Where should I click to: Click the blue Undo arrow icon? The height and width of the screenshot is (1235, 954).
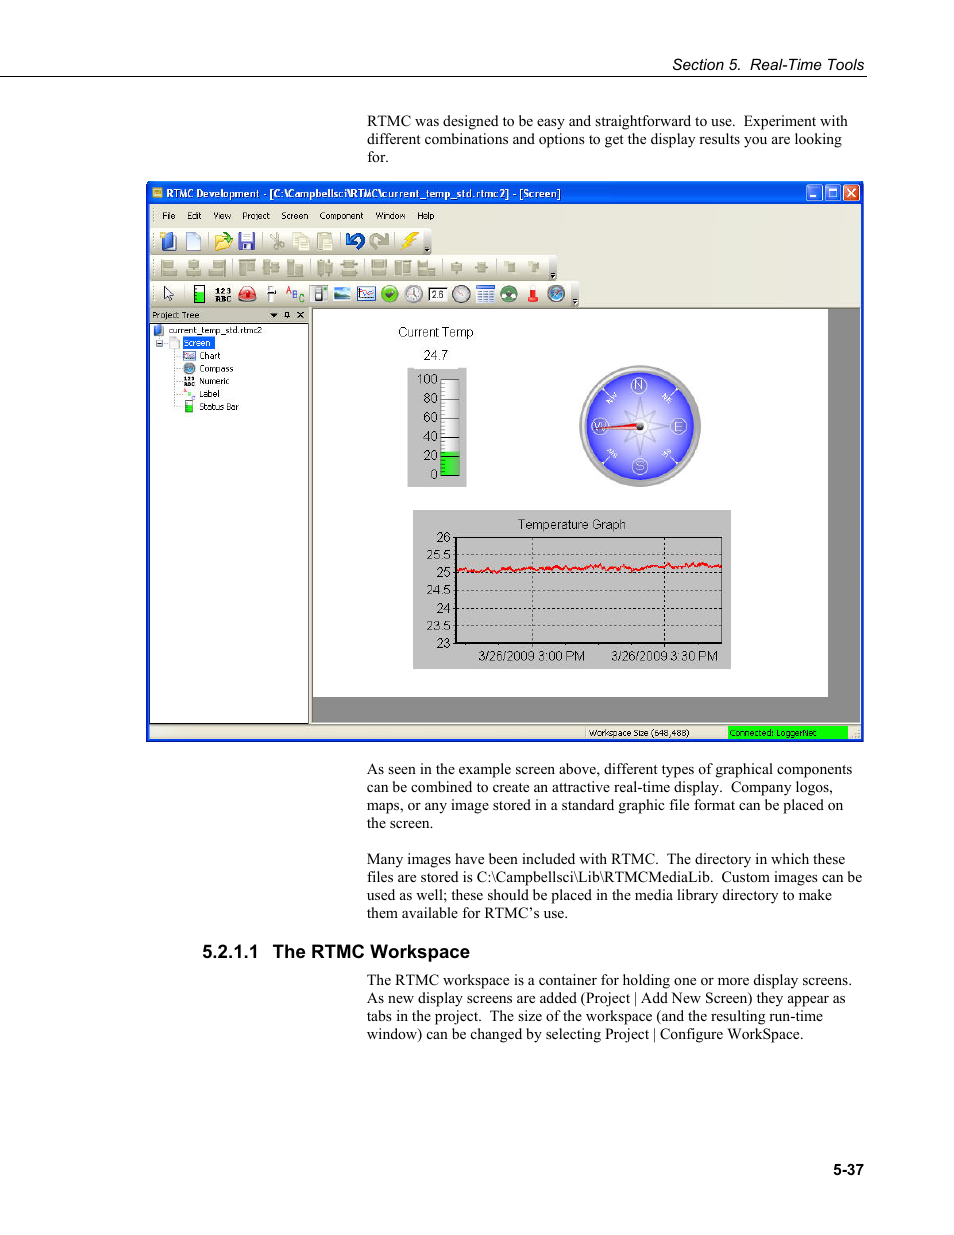click(x=355, y=241)
